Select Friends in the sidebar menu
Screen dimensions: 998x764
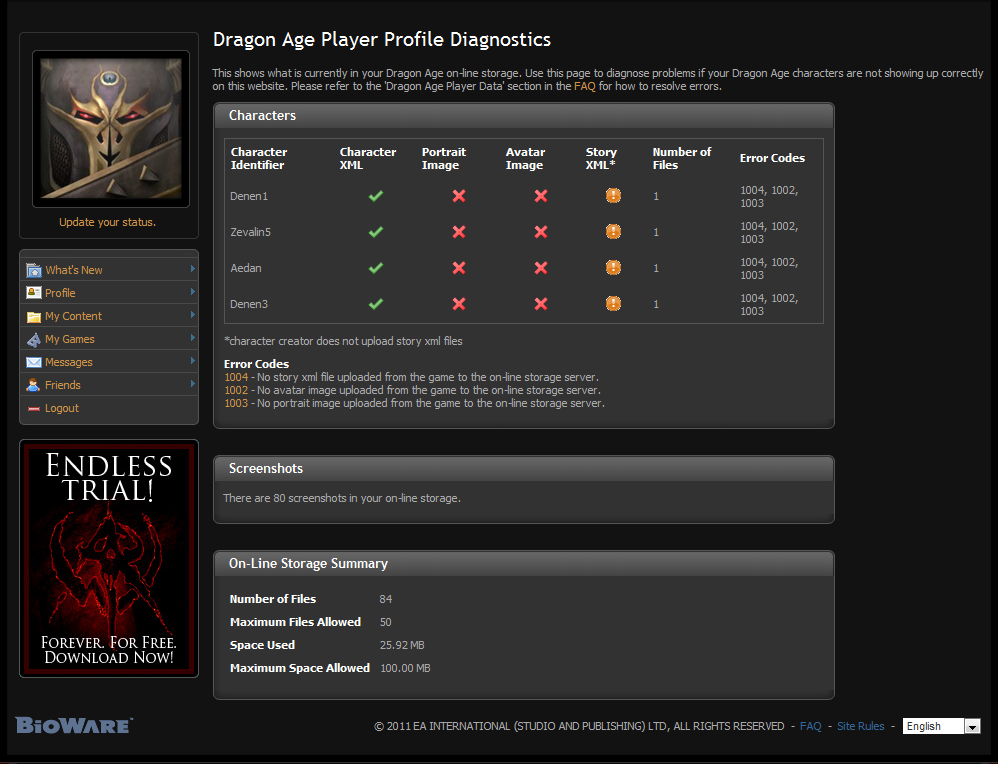tap(63, 385)
